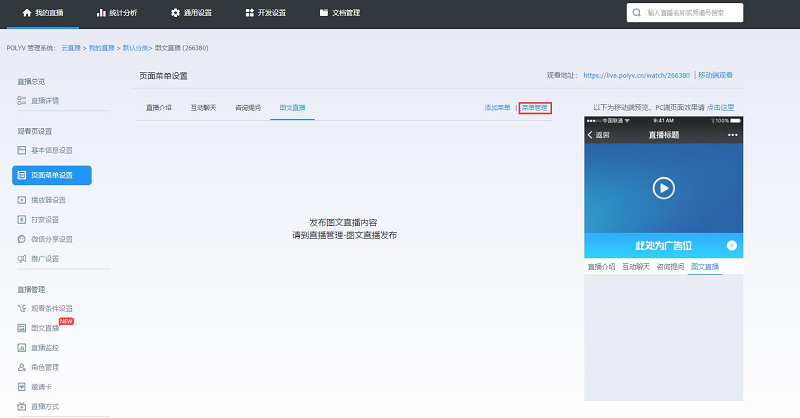Click the play button in the mobile preview
The height and width of the screenshot is (418, 800).
[662, 187]
